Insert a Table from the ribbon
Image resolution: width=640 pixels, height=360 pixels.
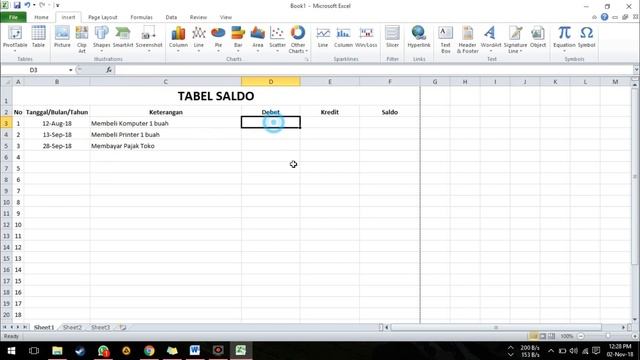pos(38,37)
